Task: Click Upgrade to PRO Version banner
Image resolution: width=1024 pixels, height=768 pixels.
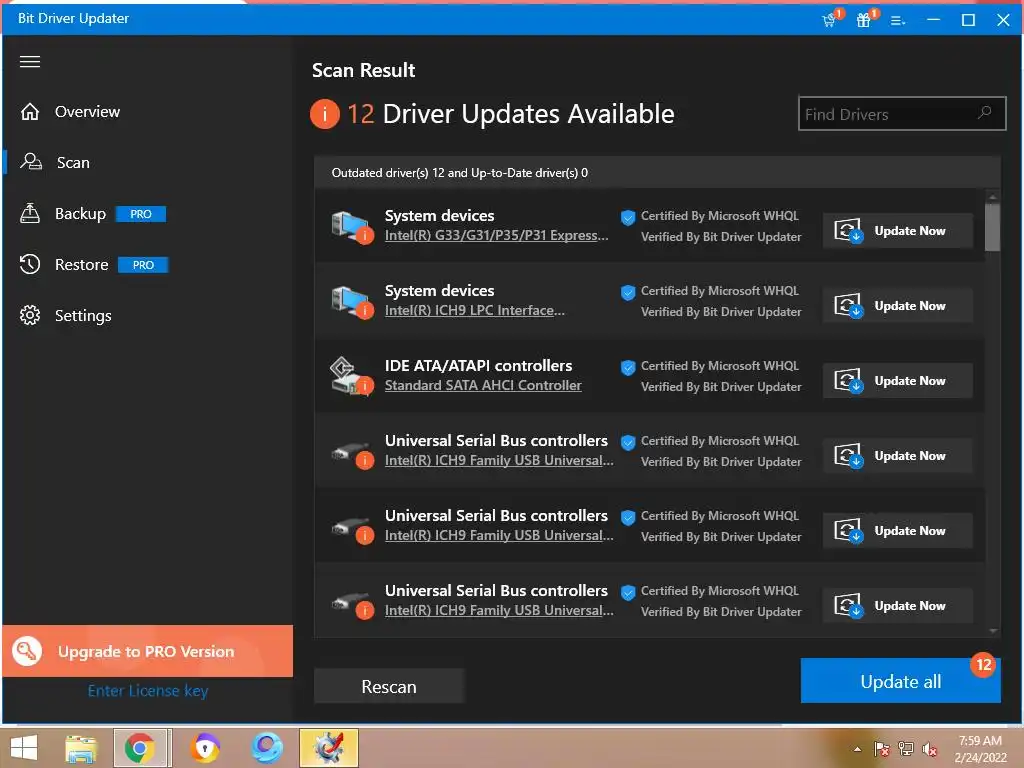Action: click(148, 651)
